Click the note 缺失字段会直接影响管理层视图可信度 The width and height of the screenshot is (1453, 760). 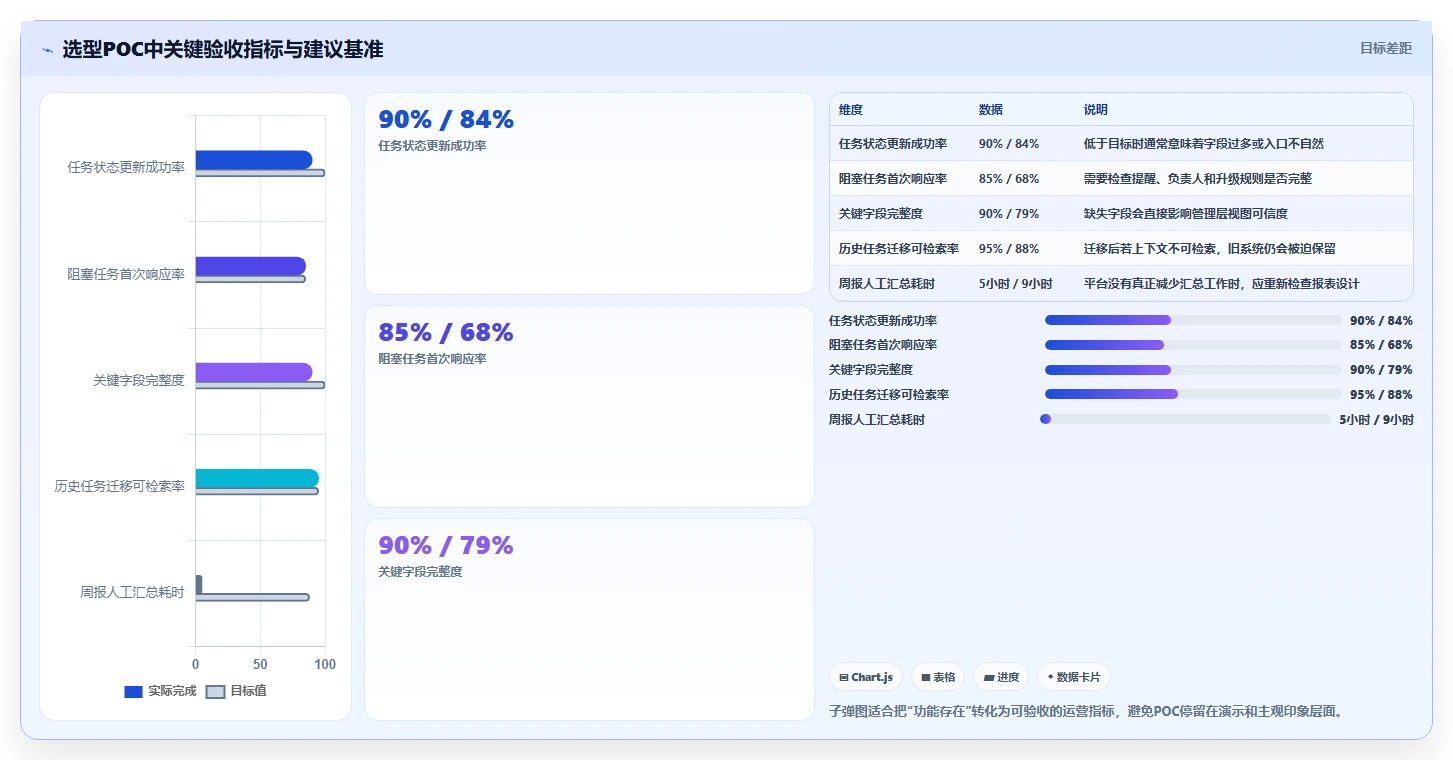[1186, 214]
